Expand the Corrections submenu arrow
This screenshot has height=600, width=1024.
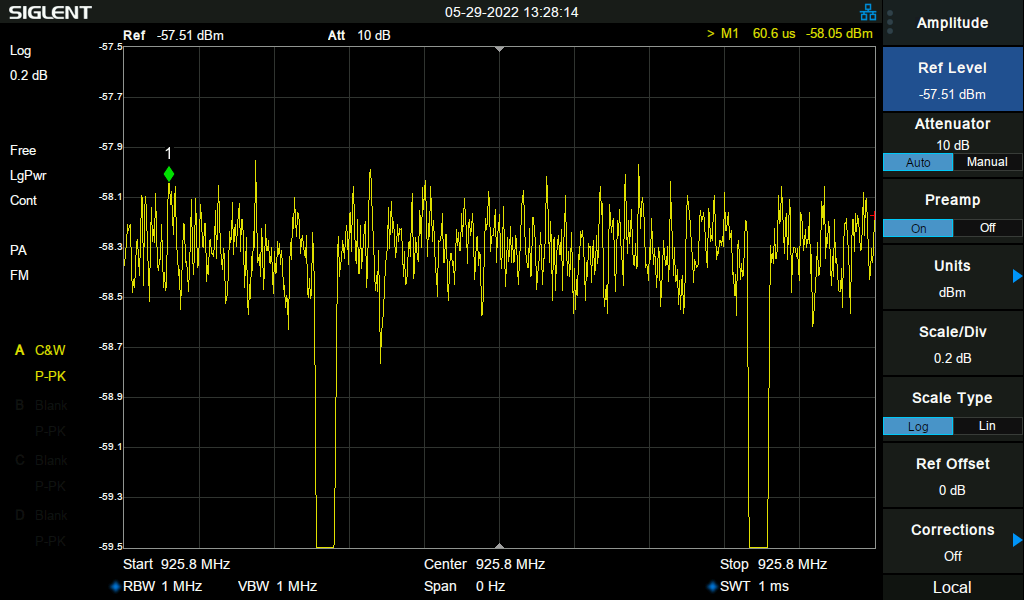click(1017, 540)
